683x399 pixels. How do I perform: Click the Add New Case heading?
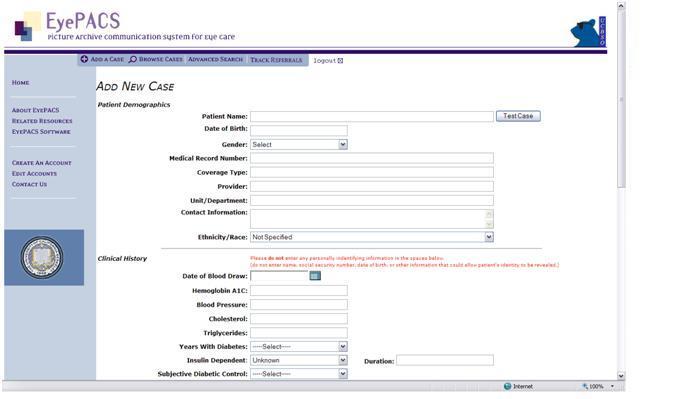(135, 86)
